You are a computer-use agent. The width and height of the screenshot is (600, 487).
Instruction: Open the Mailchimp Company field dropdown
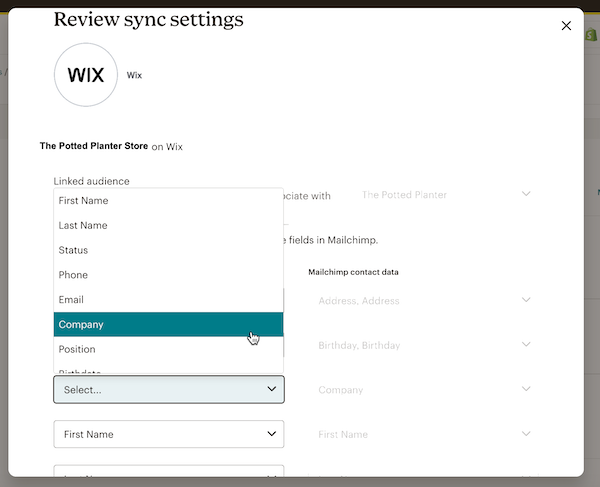[420, 390]
